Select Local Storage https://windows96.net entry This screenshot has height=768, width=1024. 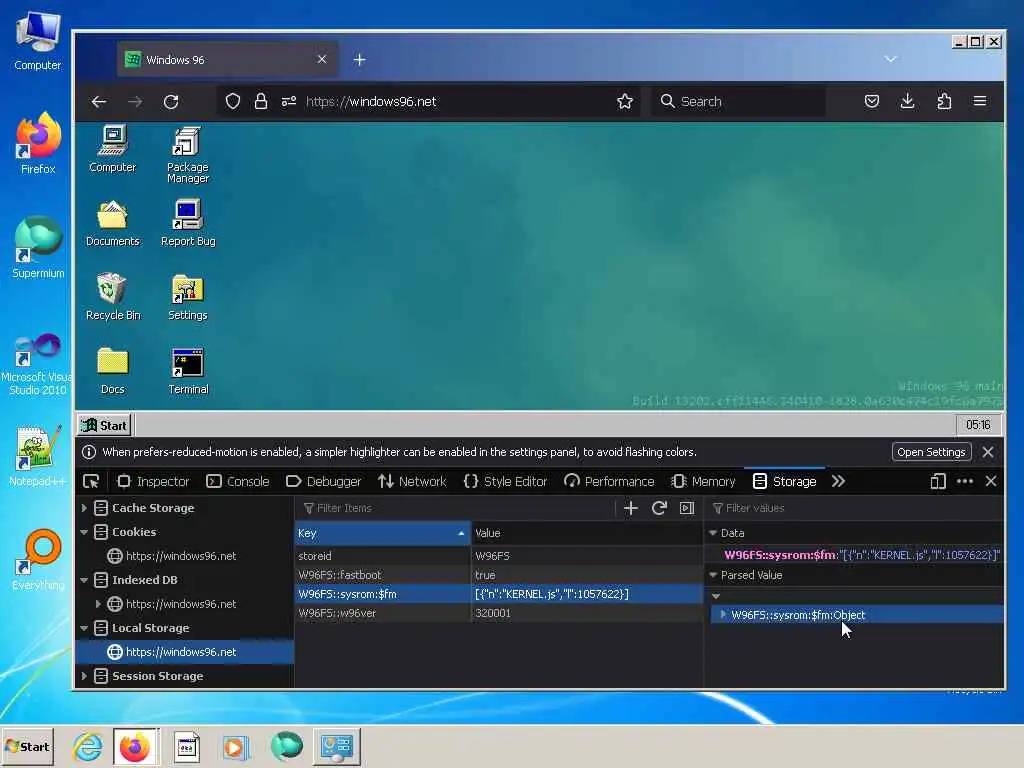point(181,652)
